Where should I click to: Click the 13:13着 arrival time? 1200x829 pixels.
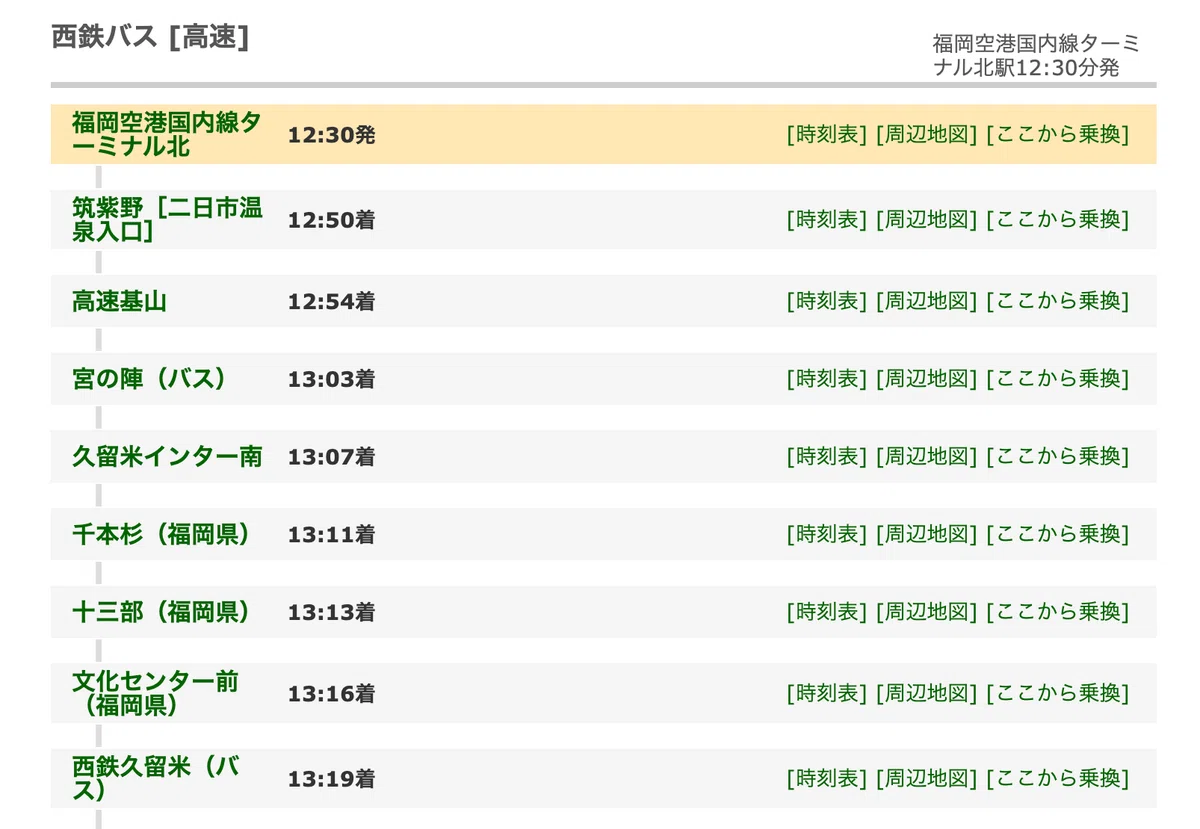pos(331,612)
